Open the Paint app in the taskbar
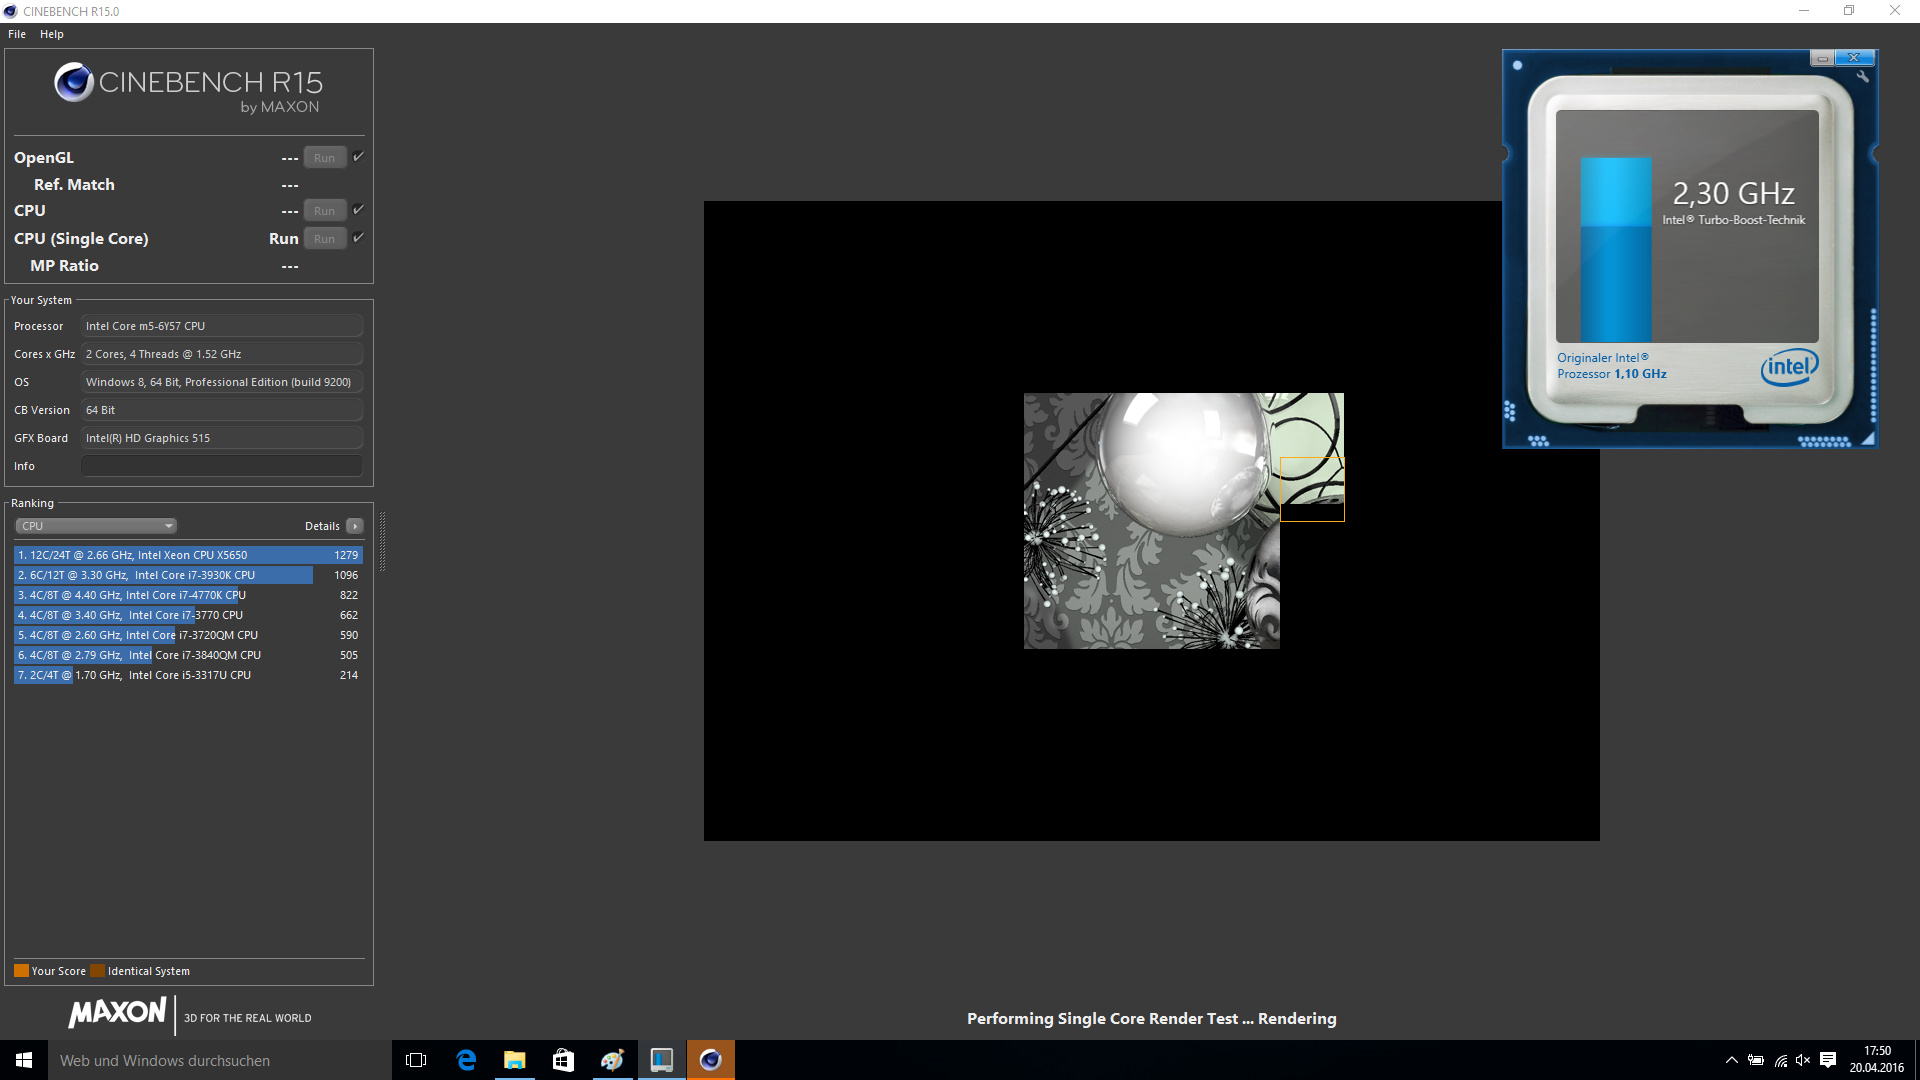This screenshot has height=1080, width=1920. (612, 1060)
